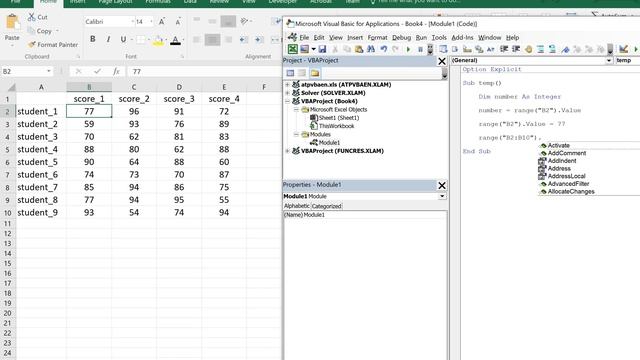Toggle Italic in Excel Font group

[x=108, y=39]
